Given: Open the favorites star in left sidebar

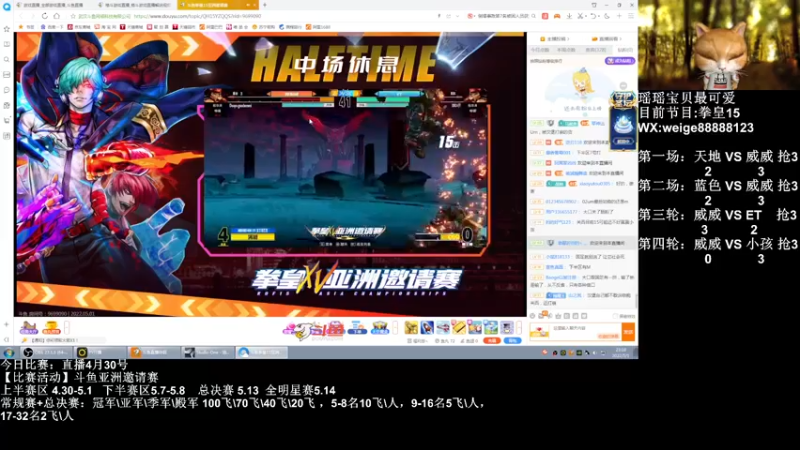Looking at the screenshot, I should pos(7,29).
